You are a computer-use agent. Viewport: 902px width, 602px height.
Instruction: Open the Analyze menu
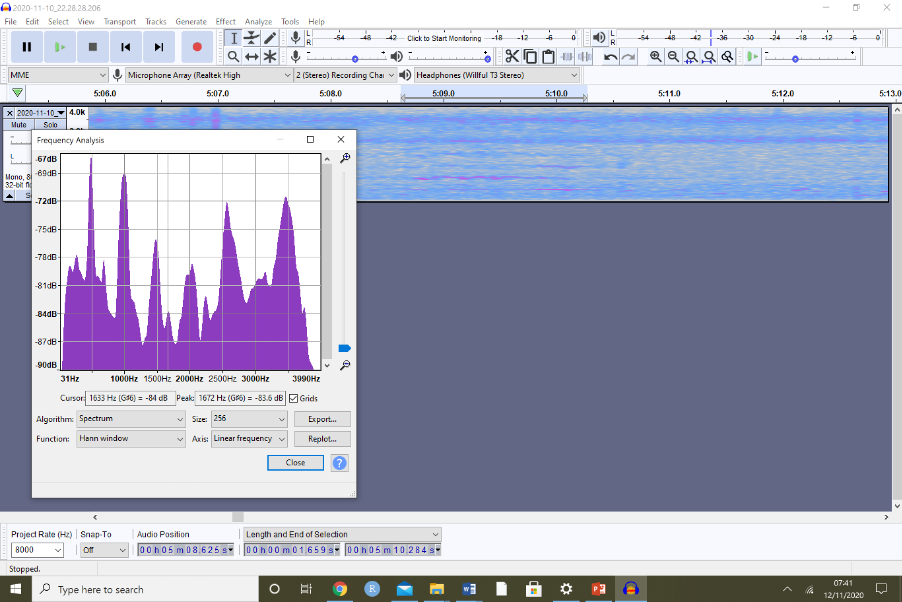click(258, 21)
